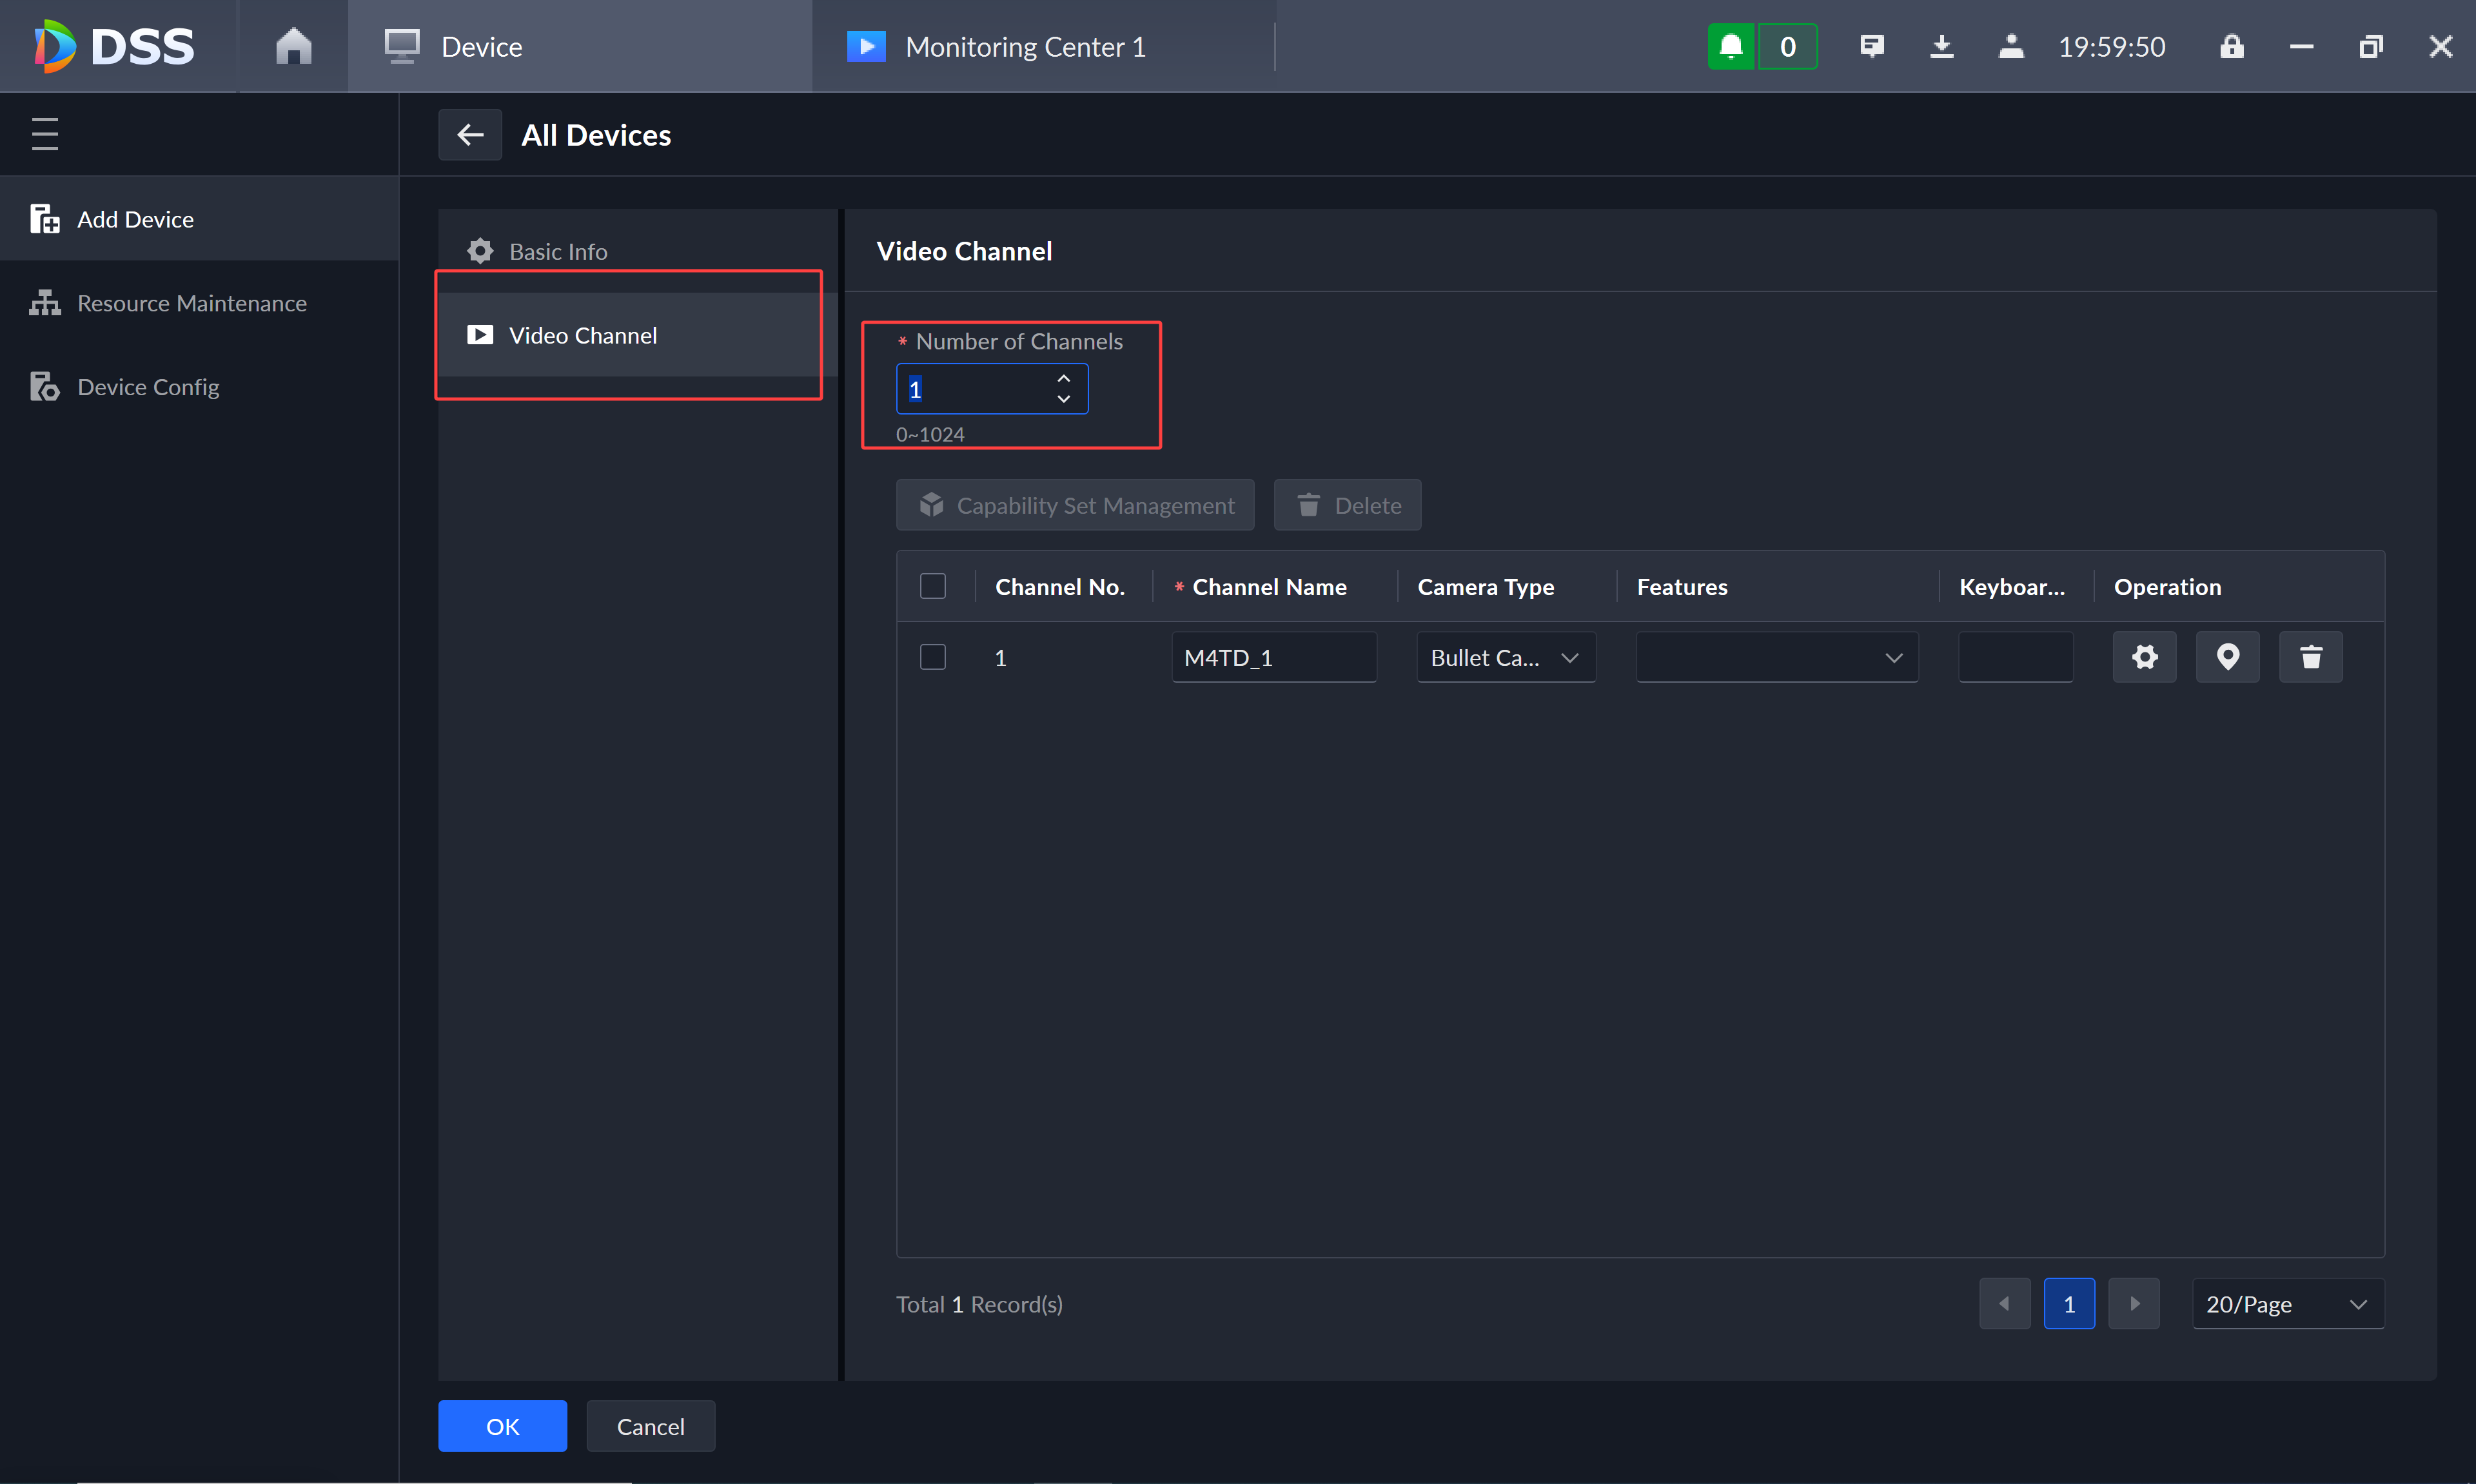Delete channel 1 with trash icon
2476x1484 pixels.
(2311, 657)
